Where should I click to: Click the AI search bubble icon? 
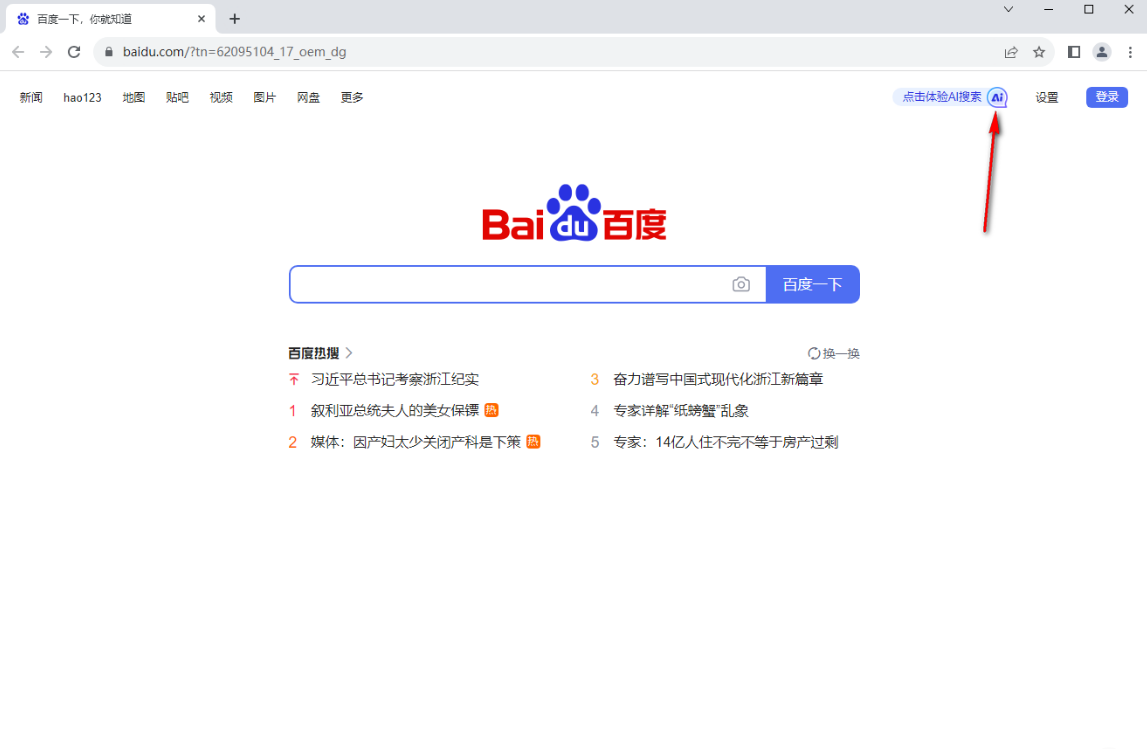coord(997,97)
